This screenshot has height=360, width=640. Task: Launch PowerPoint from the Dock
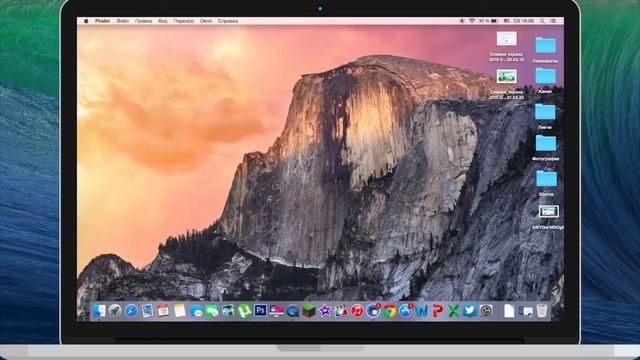tap(438, 311)
